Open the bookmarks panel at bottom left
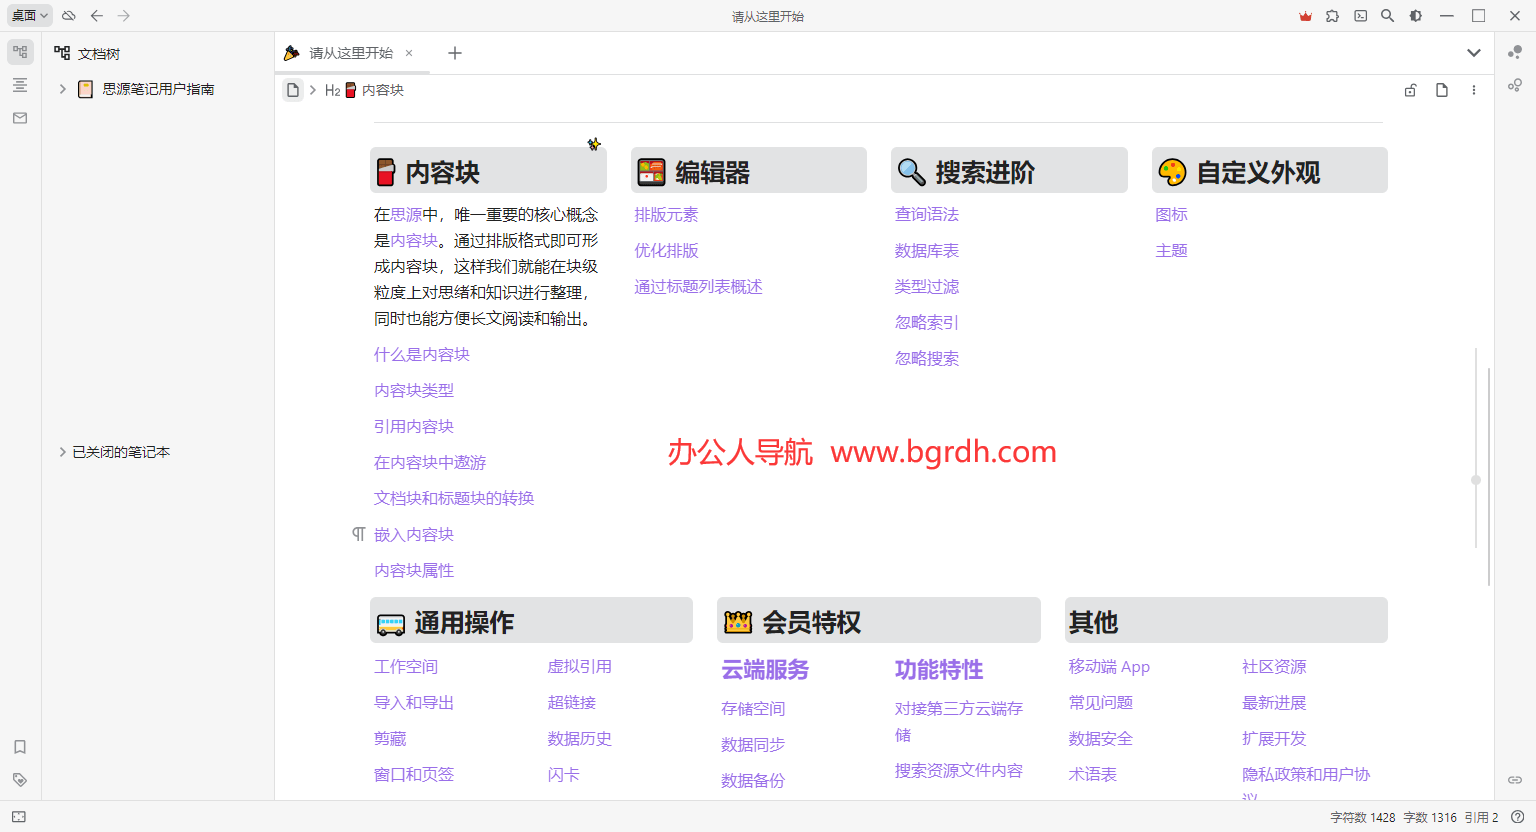 point(19,746)
